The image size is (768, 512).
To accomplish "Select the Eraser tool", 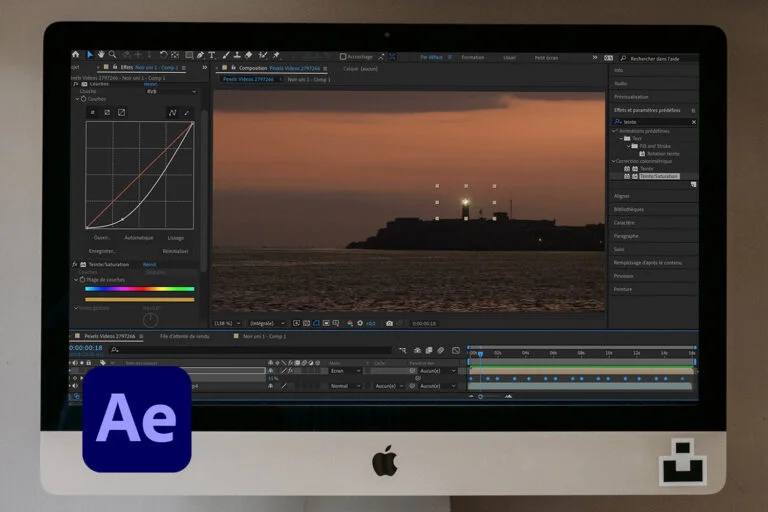I will [x=249, y=55].
